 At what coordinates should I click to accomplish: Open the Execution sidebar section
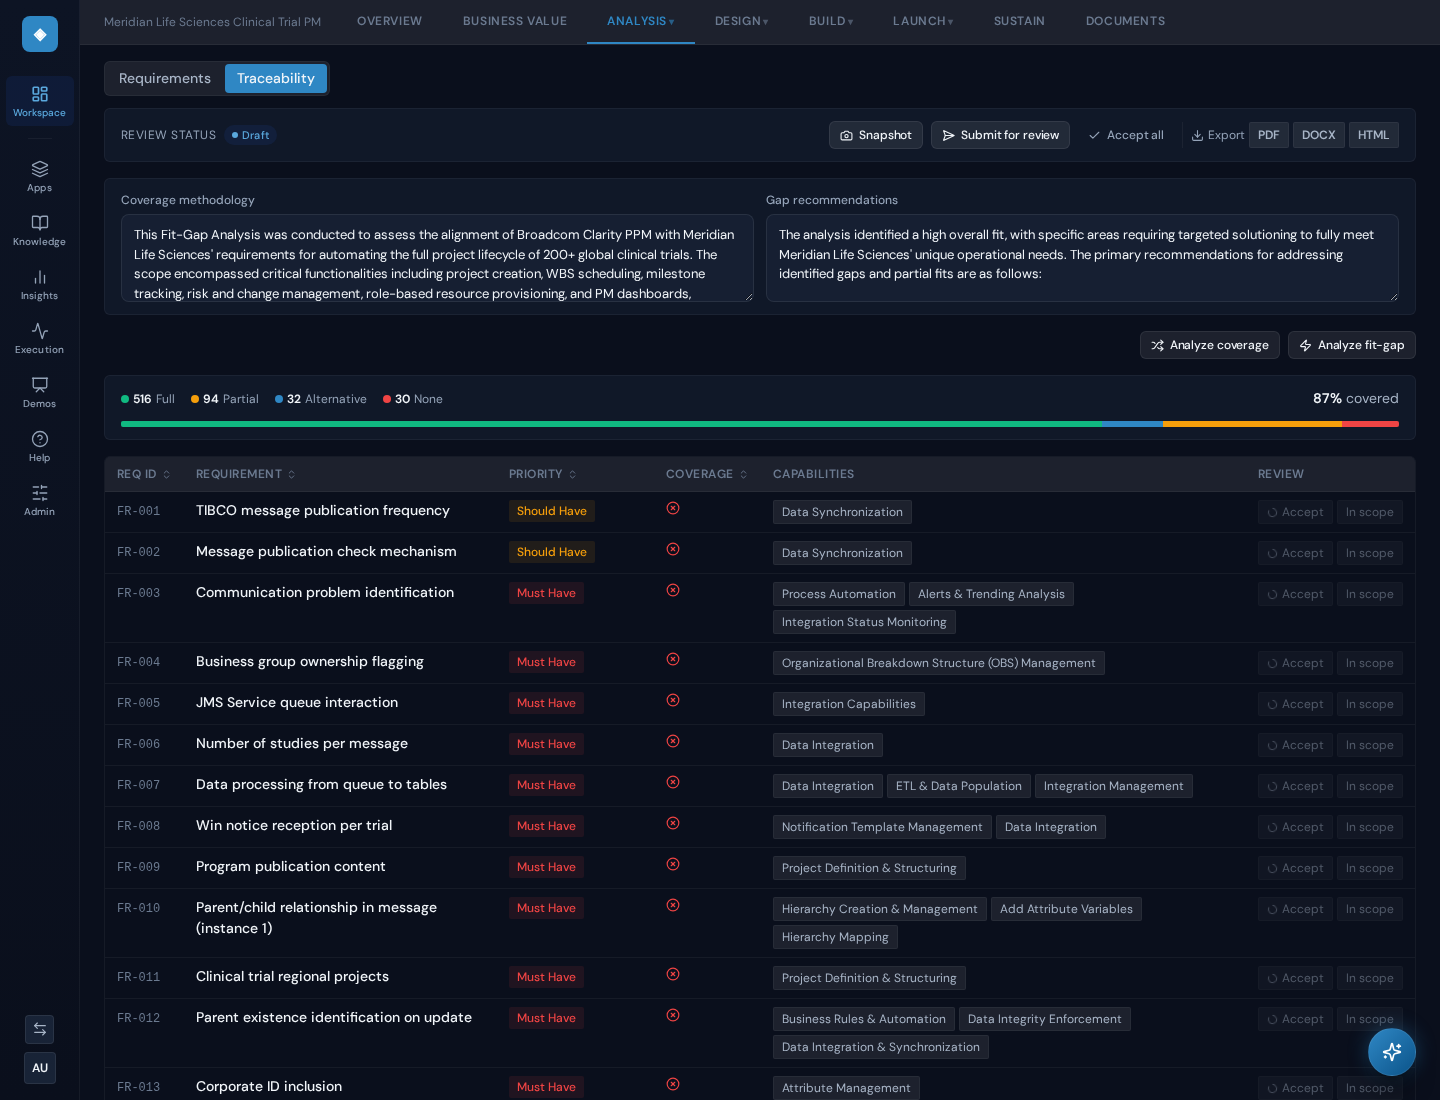tap(40, 338)
